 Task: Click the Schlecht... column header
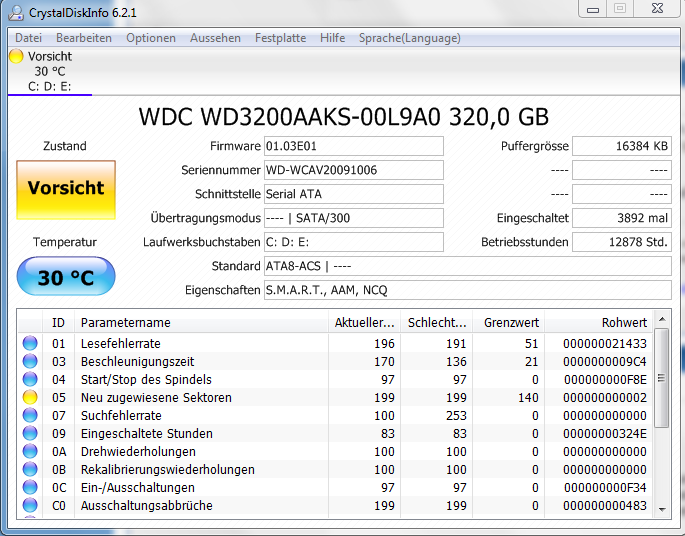point(437,322)
